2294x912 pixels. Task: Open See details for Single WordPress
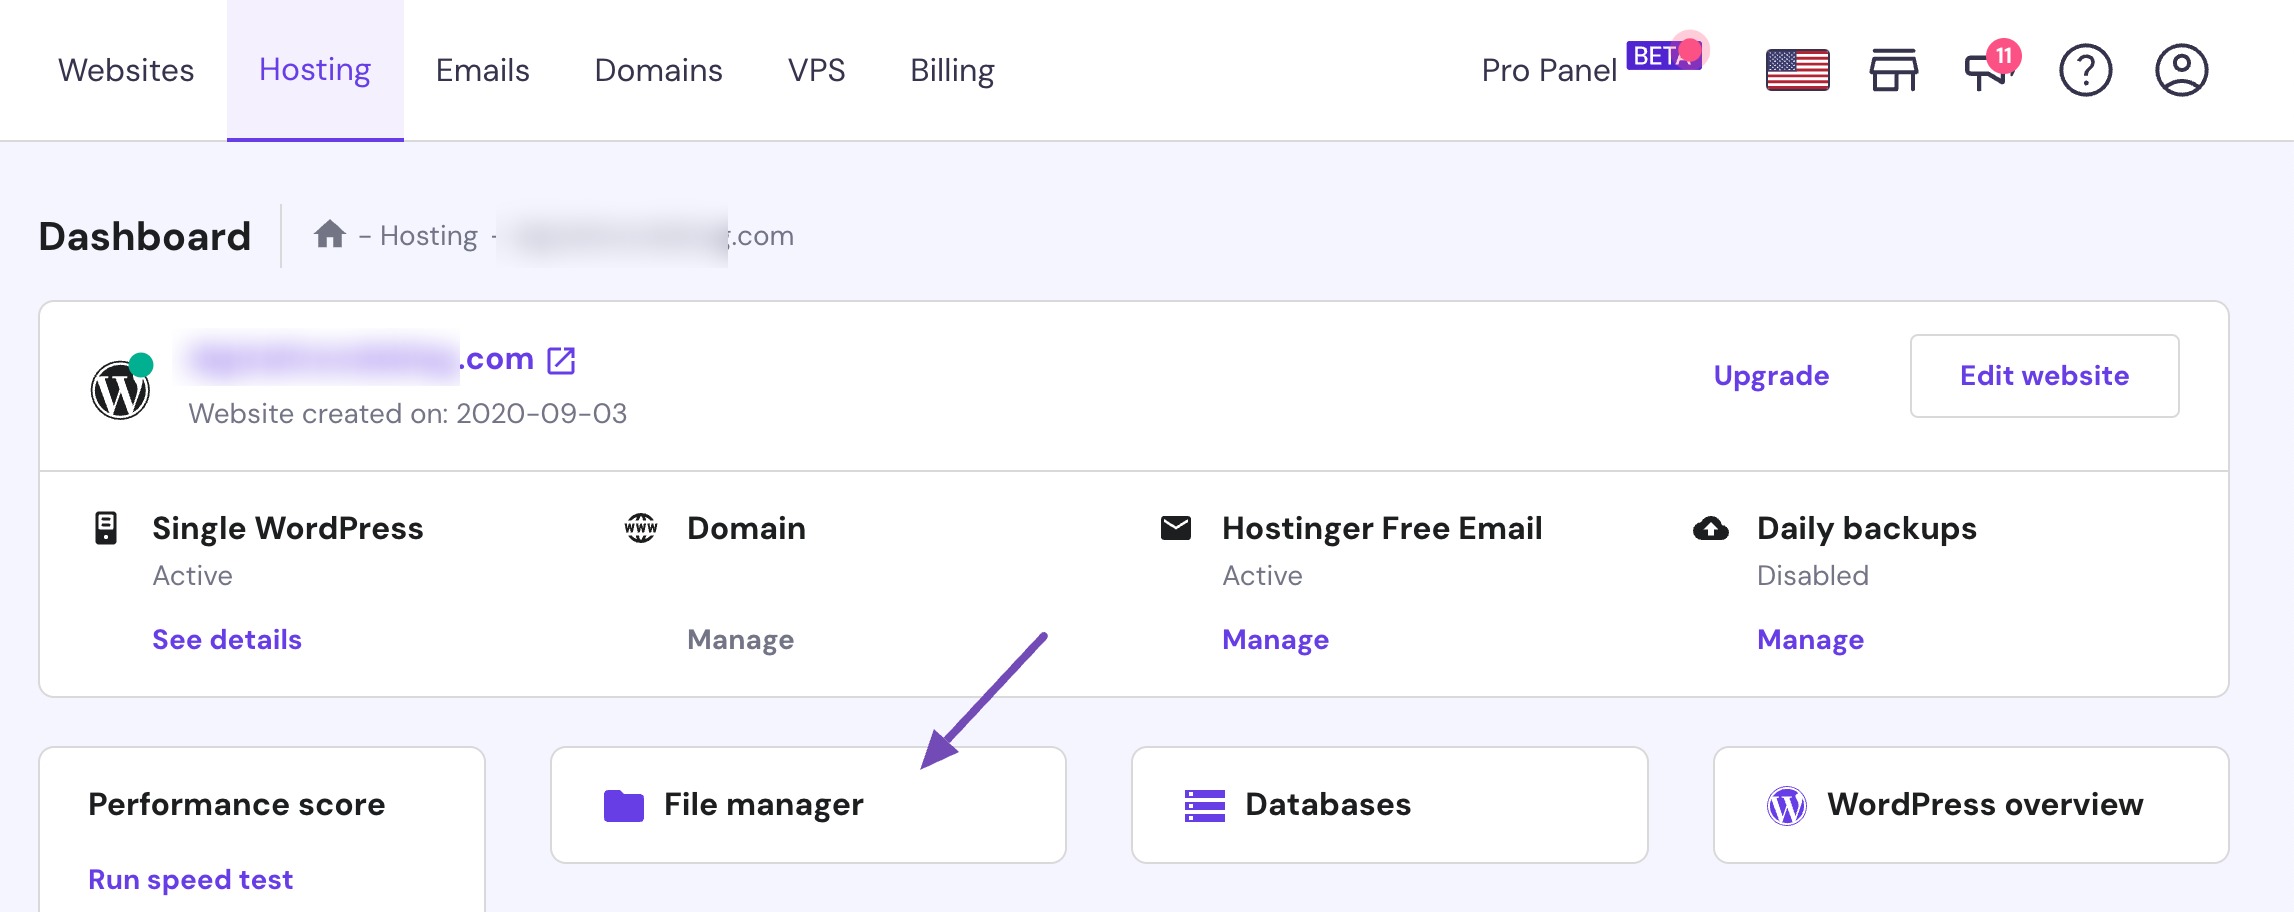pyautogui.click(x=227, y=640)
